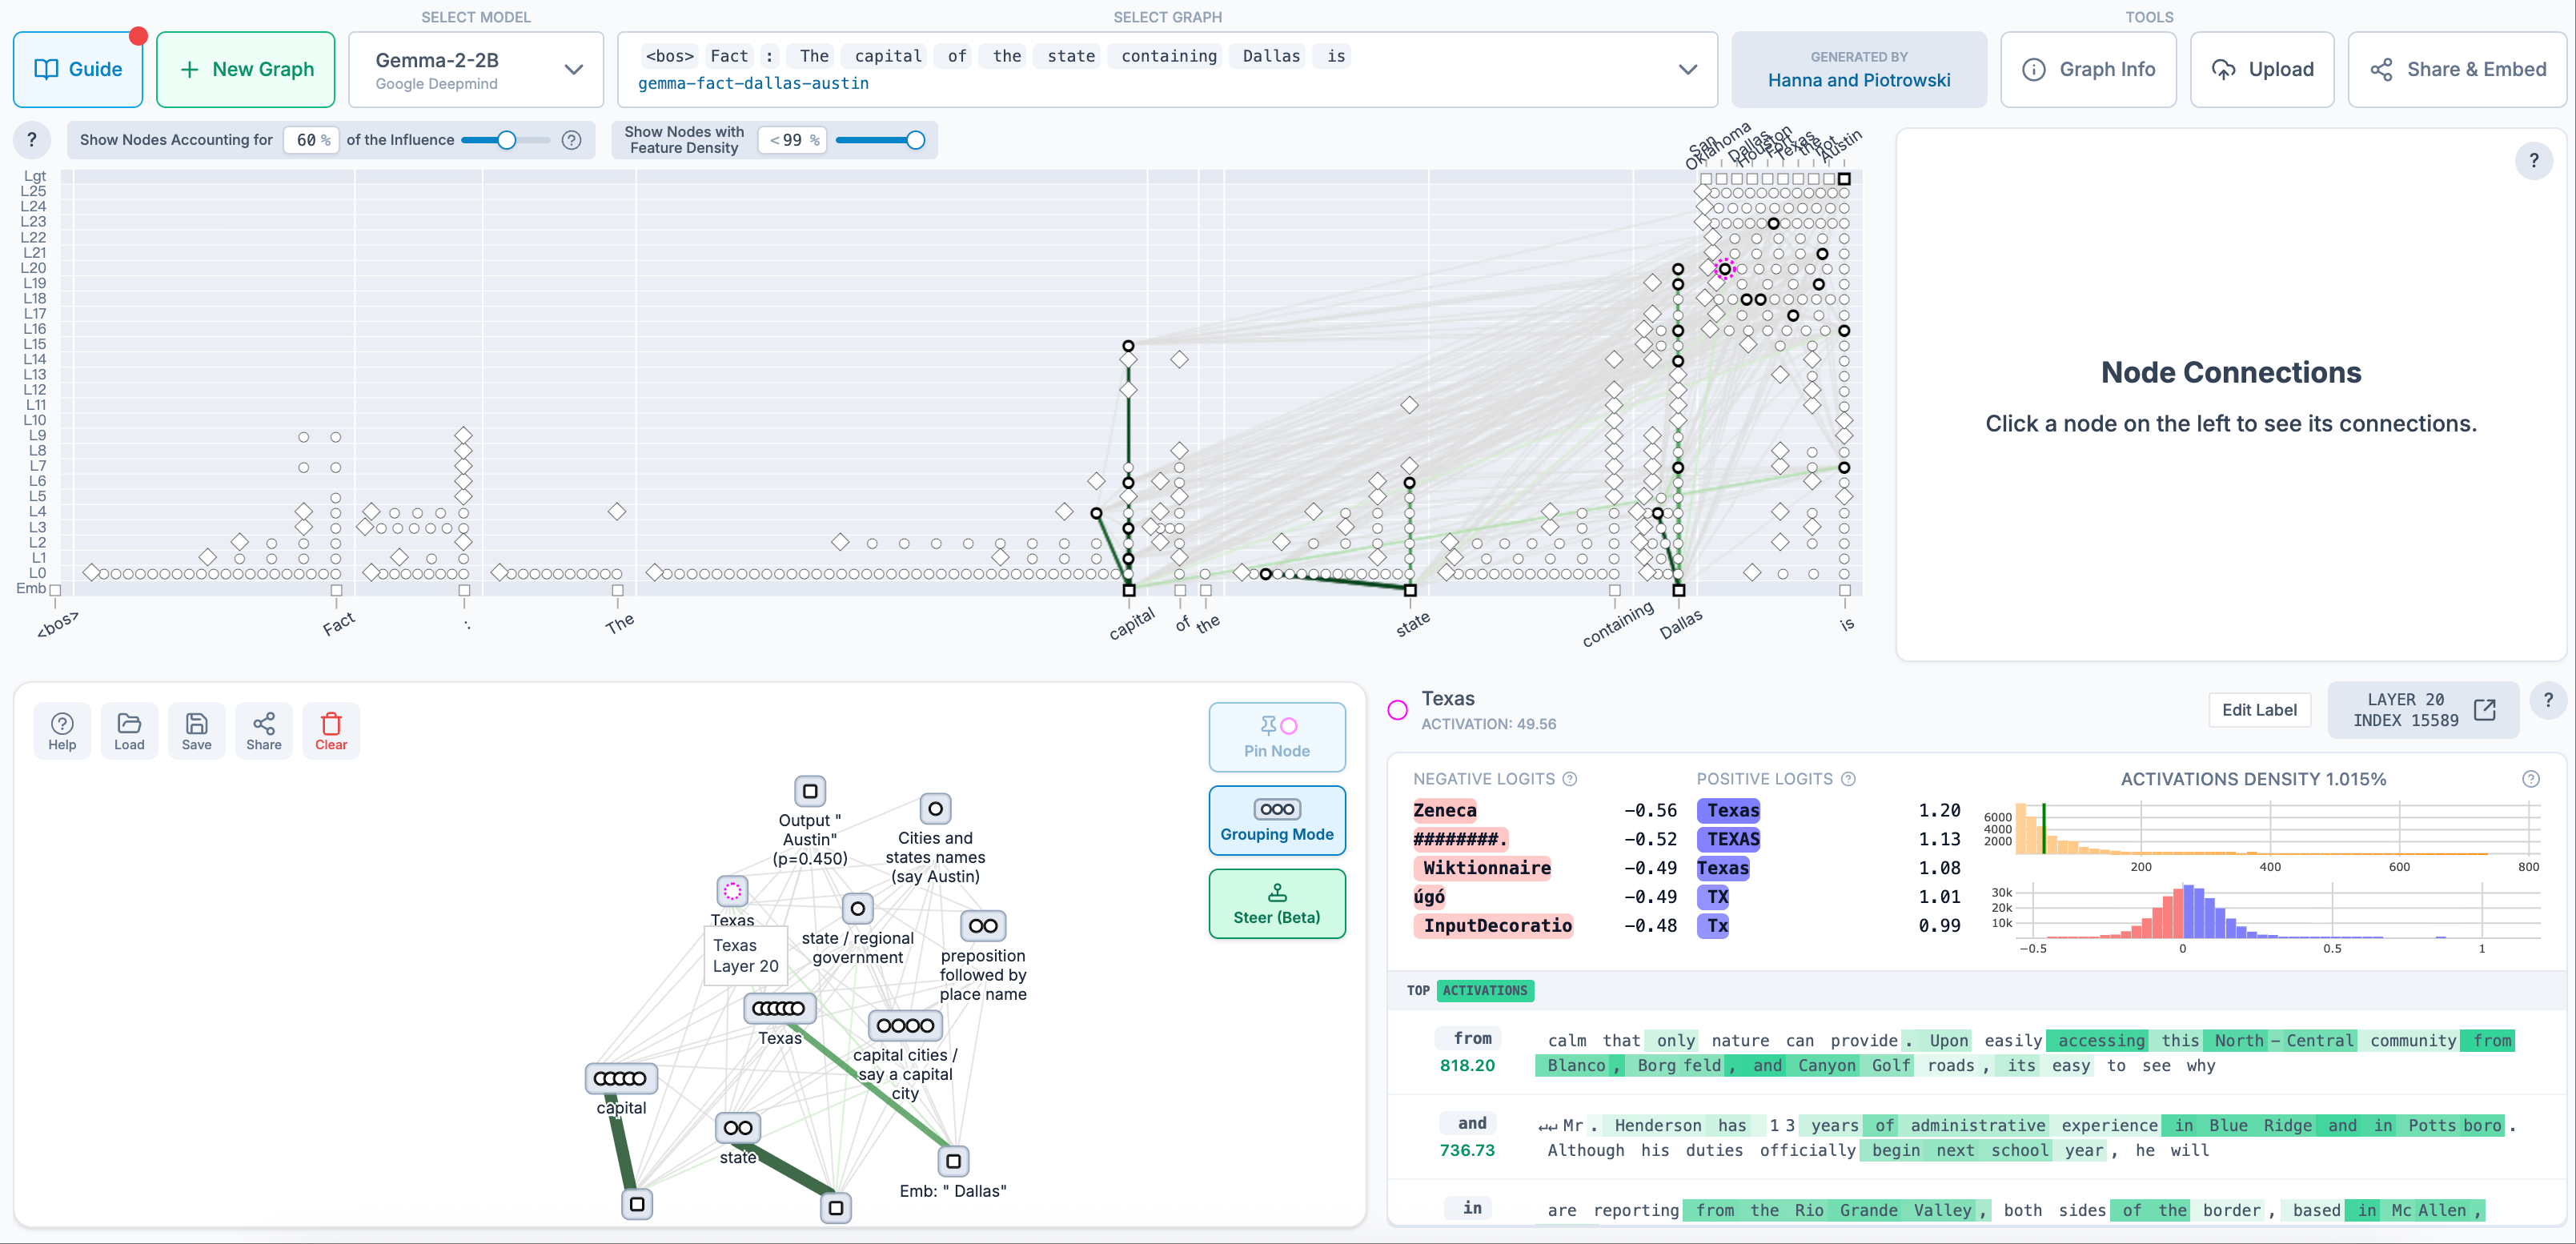Toggle Pin Node for selected feature
The image size is (2576, 1244).
[x=1276, y=737]
